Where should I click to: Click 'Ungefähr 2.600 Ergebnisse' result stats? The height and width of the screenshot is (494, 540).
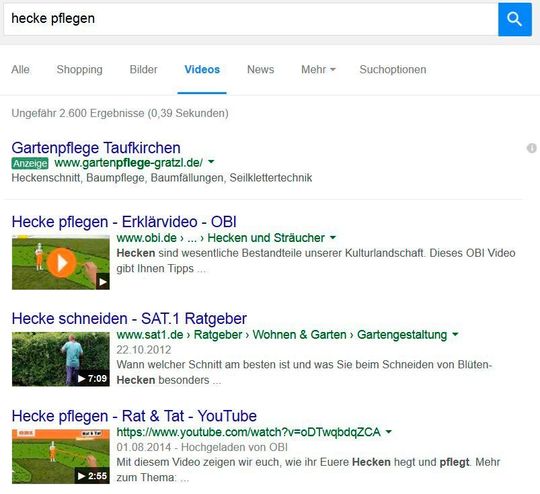click(120, 113)
